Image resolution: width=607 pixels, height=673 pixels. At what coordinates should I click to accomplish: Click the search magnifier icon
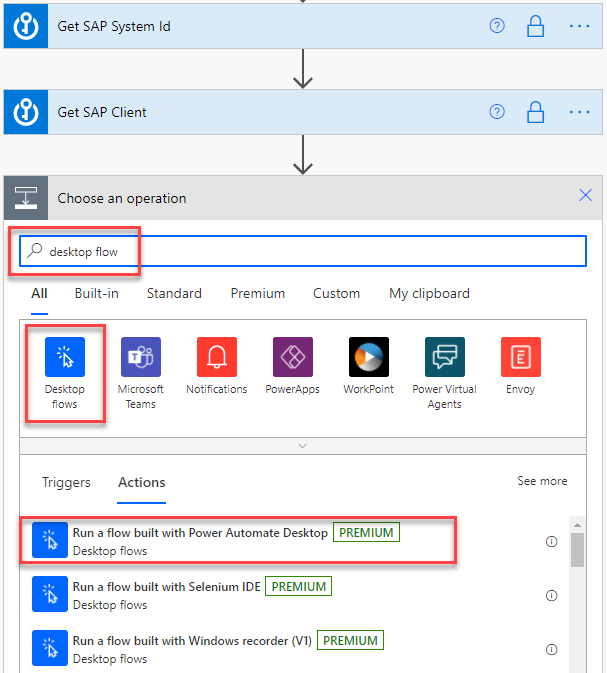click(35, 250)
